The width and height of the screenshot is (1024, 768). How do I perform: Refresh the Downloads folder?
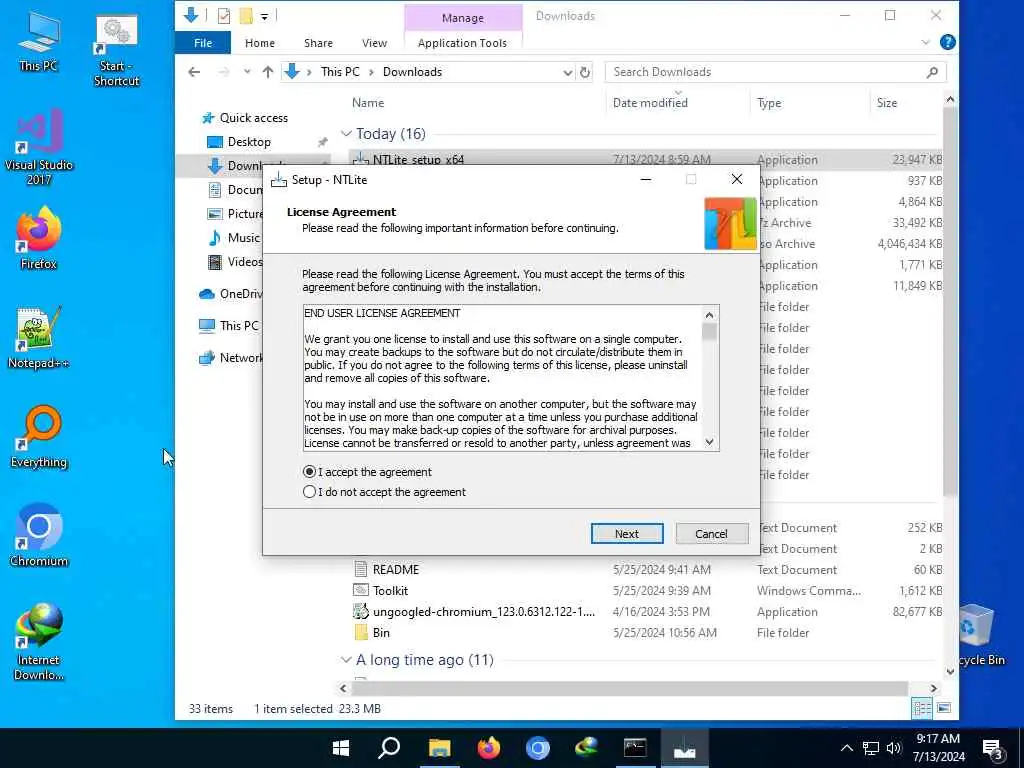[x=585, y=72]
